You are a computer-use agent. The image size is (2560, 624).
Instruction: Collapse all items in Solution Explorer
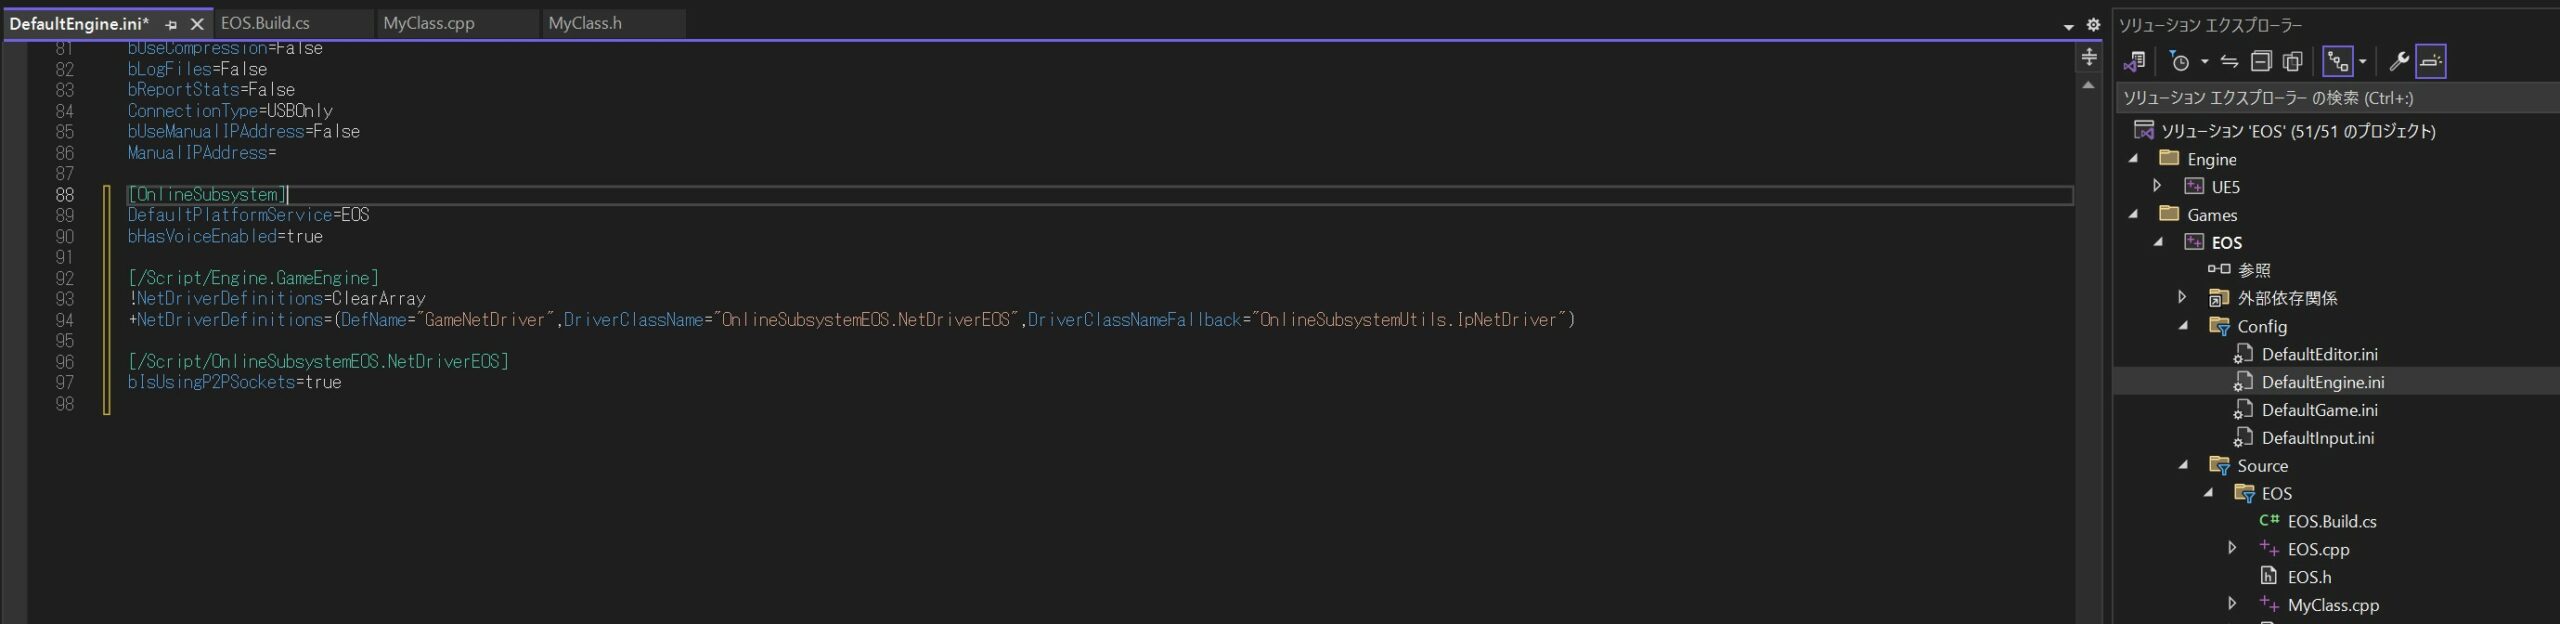point(2261,62)
